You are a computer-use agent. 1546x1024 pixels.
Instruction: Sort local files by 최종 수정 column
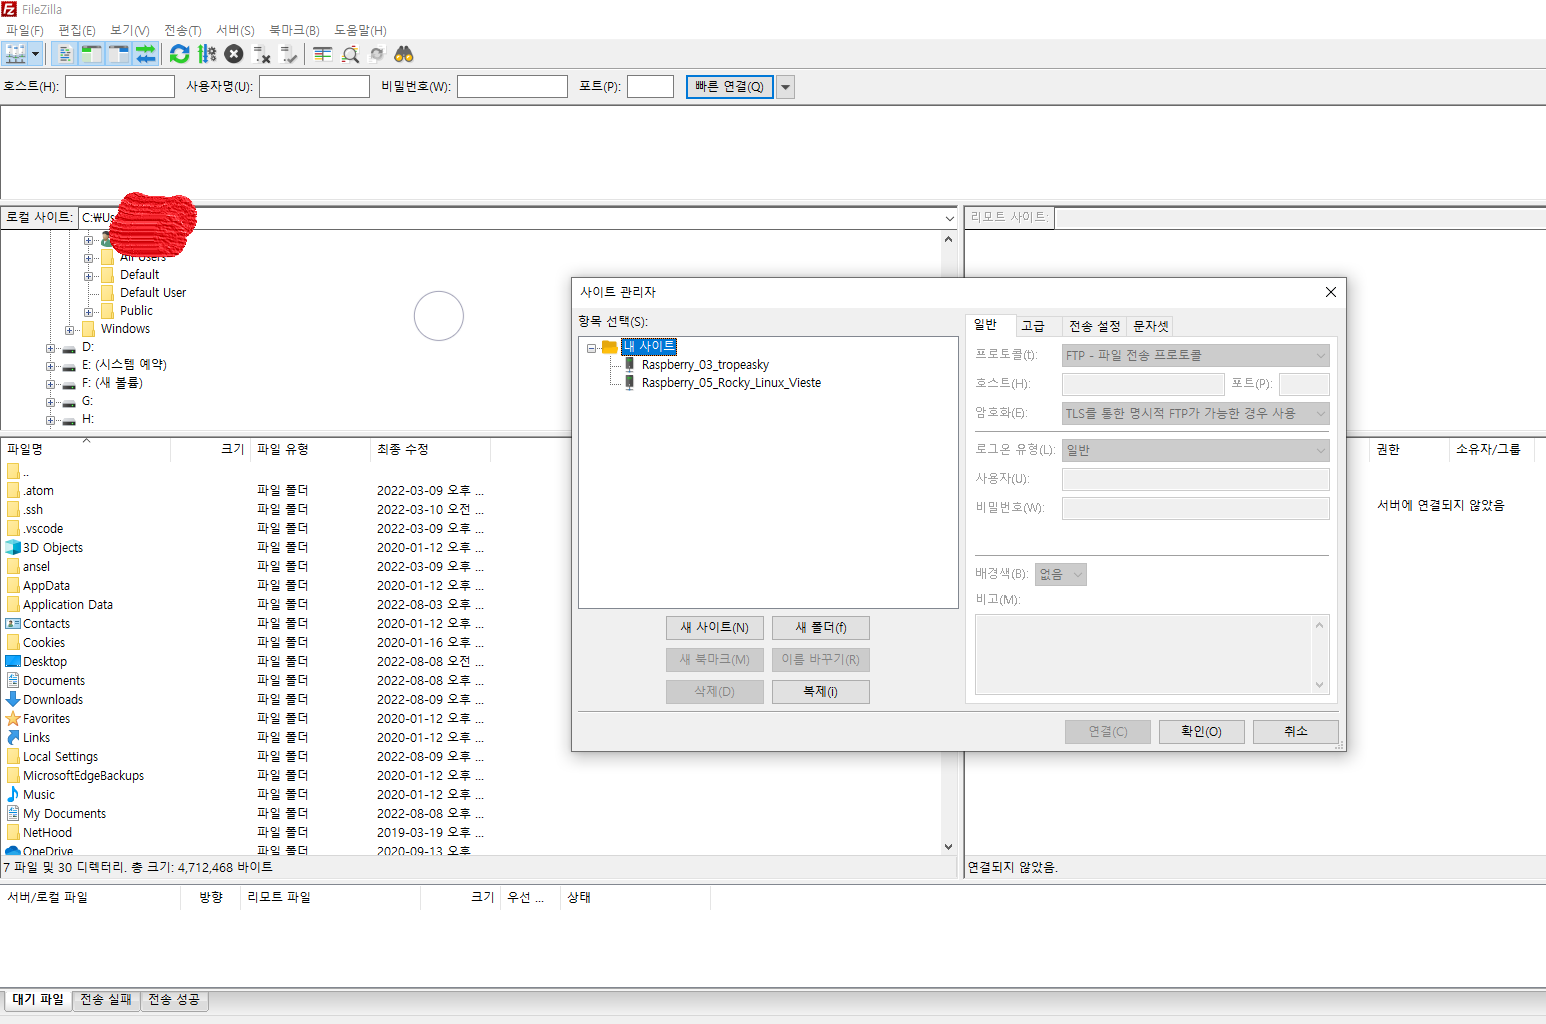[x=430, y=450]
